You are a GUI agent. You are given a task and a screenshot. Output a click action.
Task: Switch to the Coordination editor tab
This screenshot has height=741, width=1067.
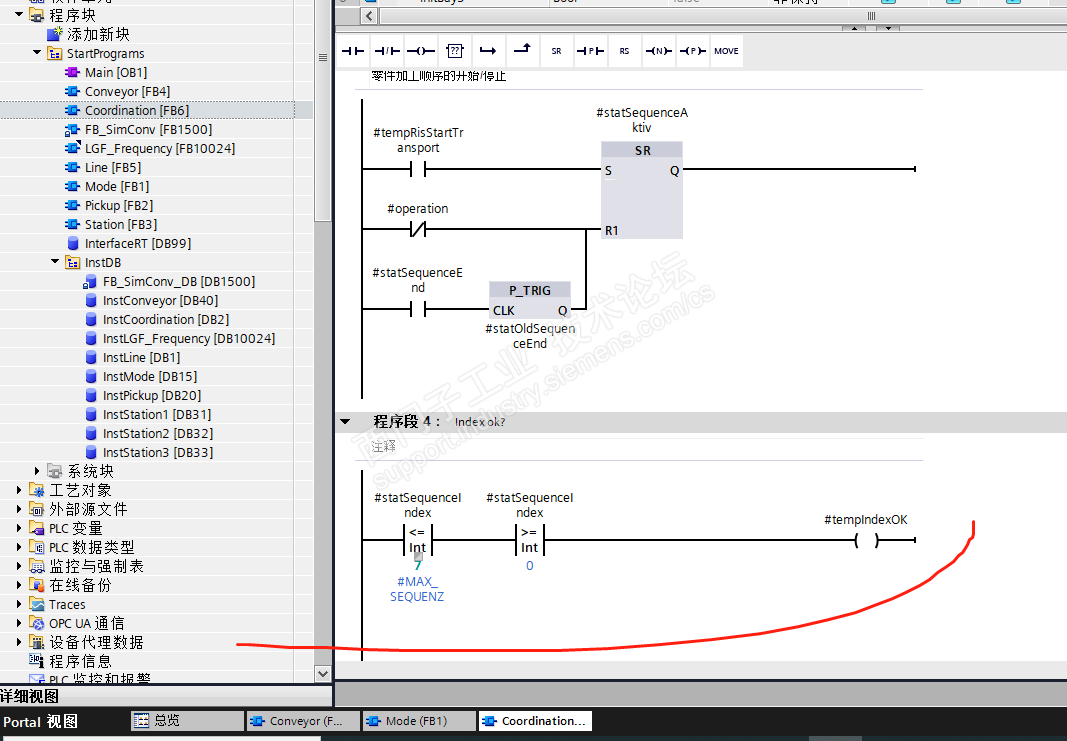point(535,721)
